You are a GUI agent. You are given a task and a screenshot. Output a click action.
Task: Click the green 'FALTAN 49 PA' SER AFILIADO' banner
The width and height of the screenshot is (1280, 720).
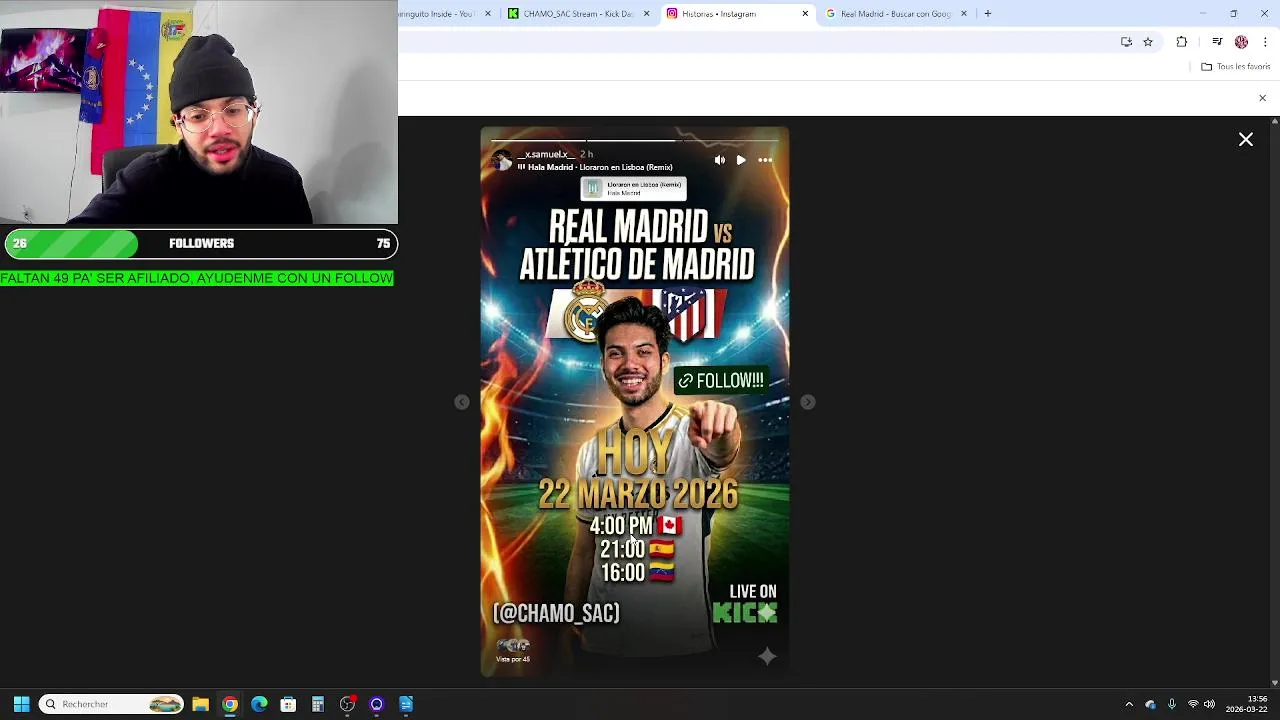[197, 278]
